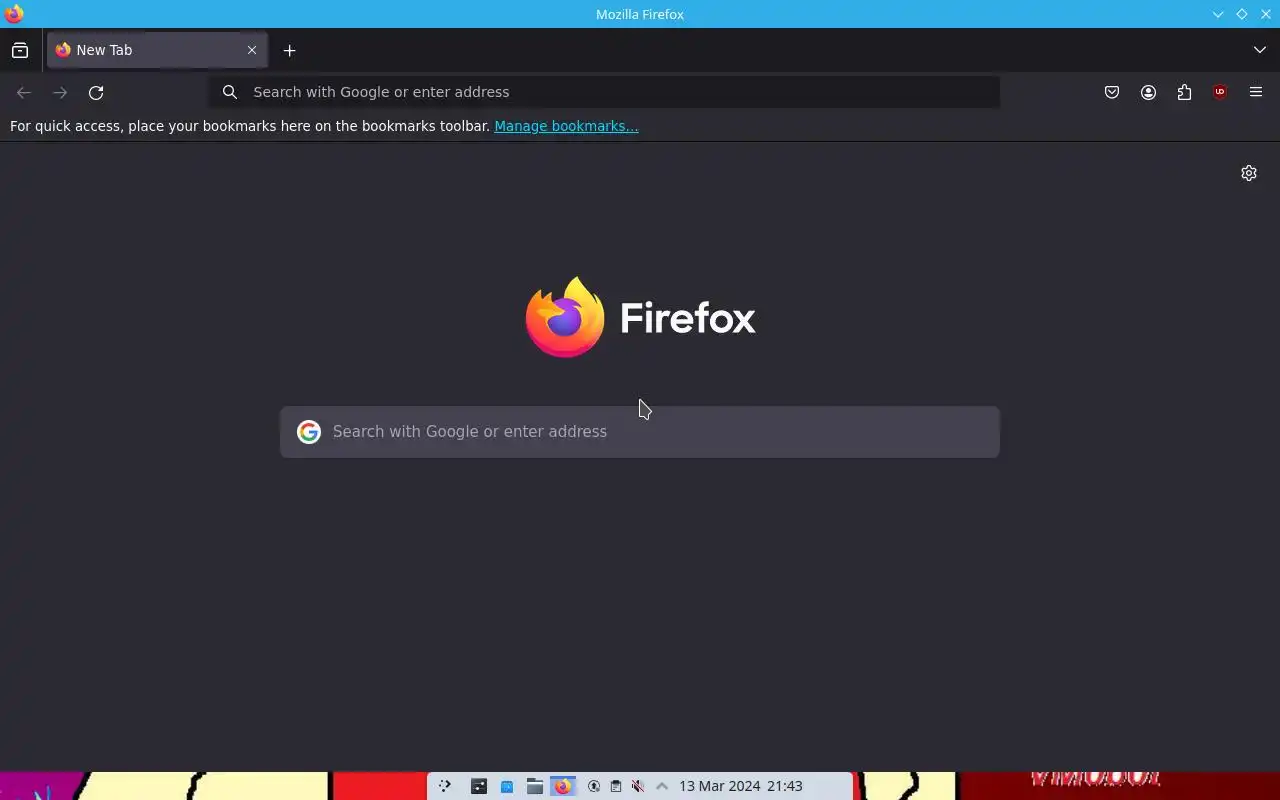This screenshot has height=800, width=1280.
Task: Expand hidden system tray icons arrow
Action: coord(661,786)
